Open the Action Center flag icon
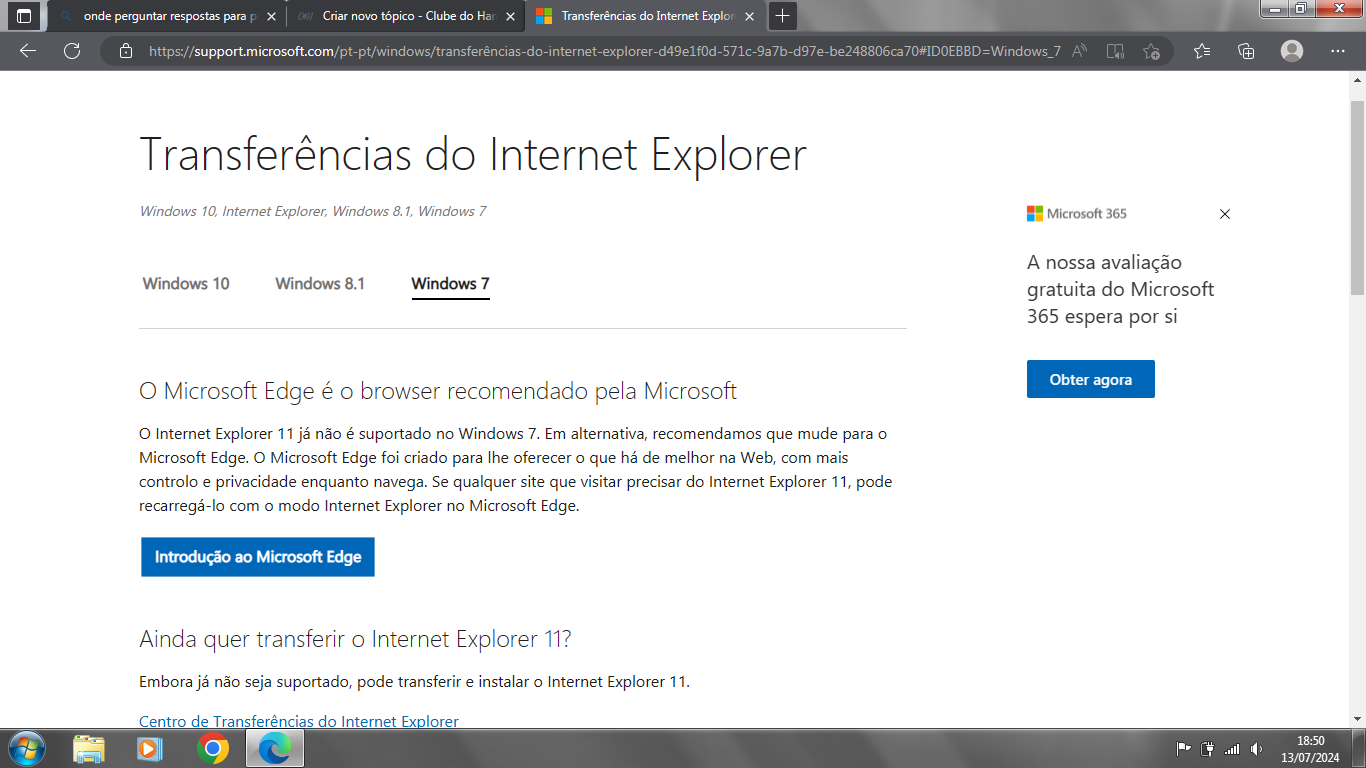The width and height of the screenshot is (1366, 768). [1183, 749]
